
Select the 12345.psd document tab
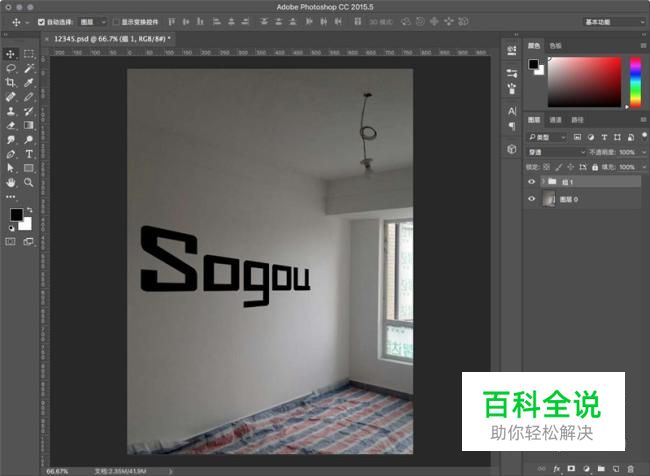pos(110,39)
